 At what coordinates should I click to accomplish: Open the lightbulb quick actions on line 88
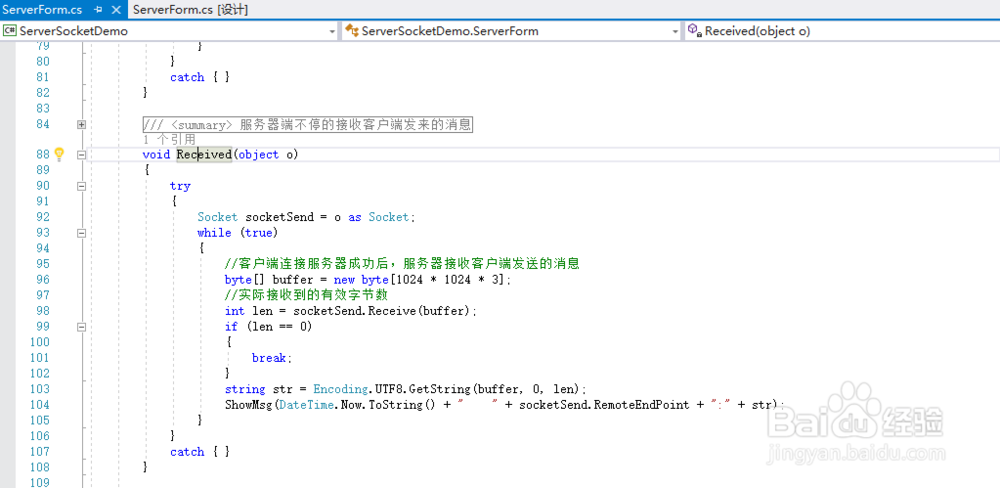tap(59, 154)
